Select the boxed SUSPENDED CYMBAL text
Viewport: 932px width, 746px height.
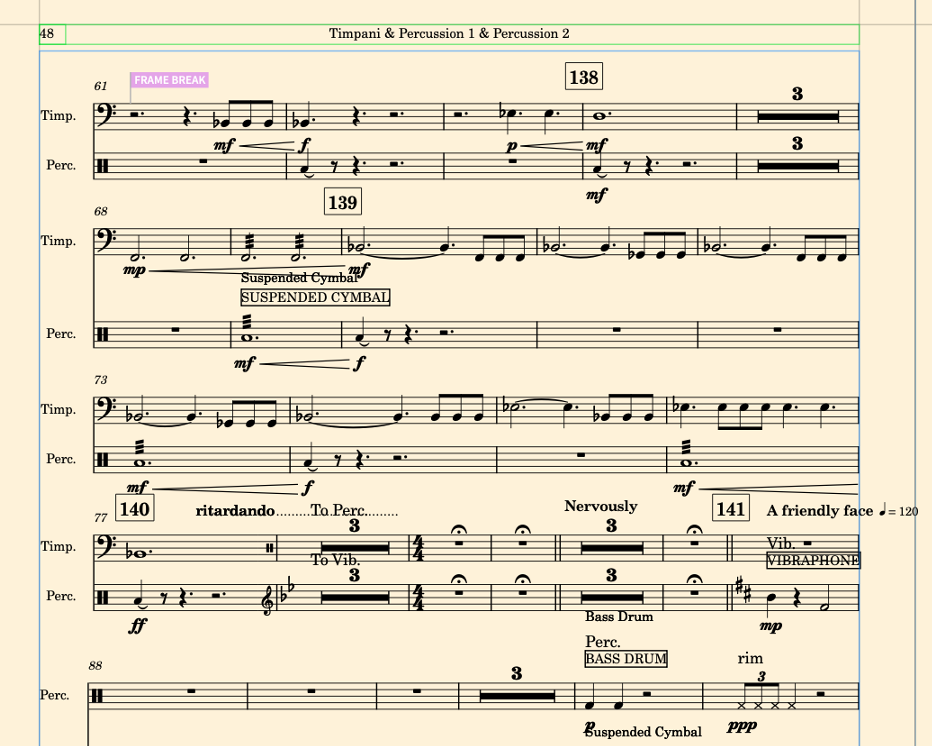(x=315, y=297)
